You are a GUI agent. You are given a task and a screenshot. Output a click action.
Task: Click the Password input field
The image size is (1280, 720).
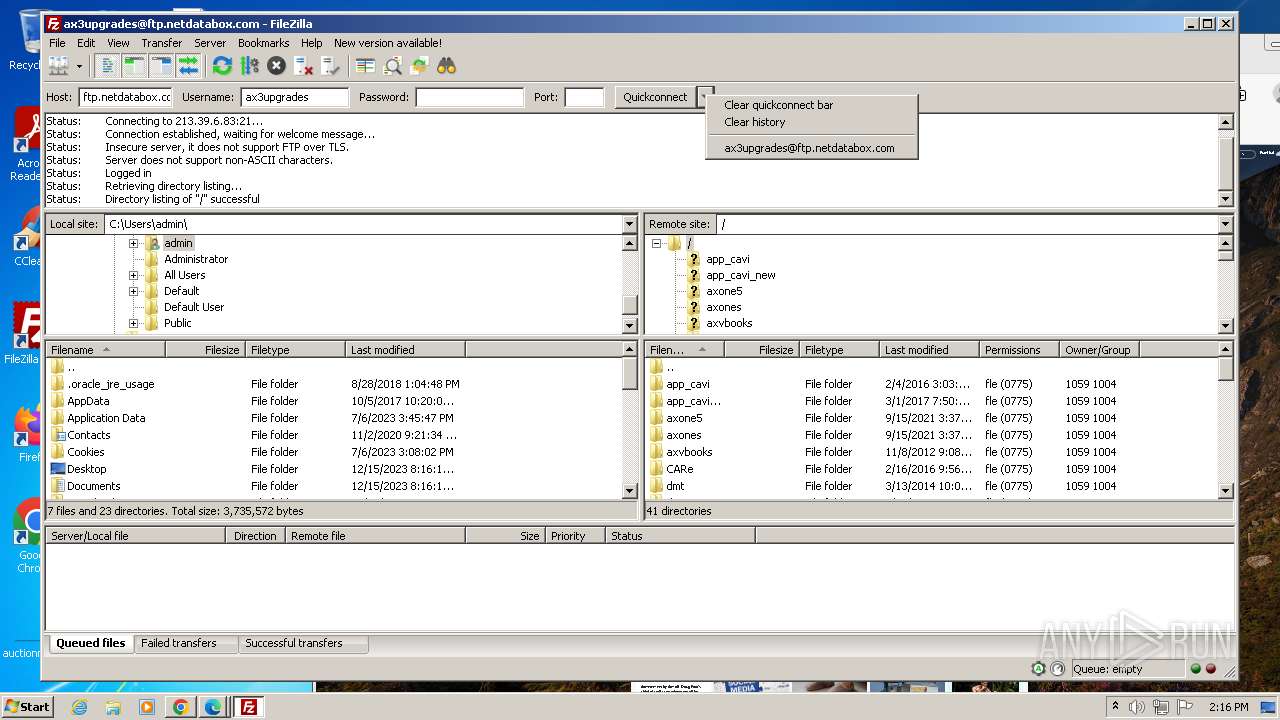(470, 97)
